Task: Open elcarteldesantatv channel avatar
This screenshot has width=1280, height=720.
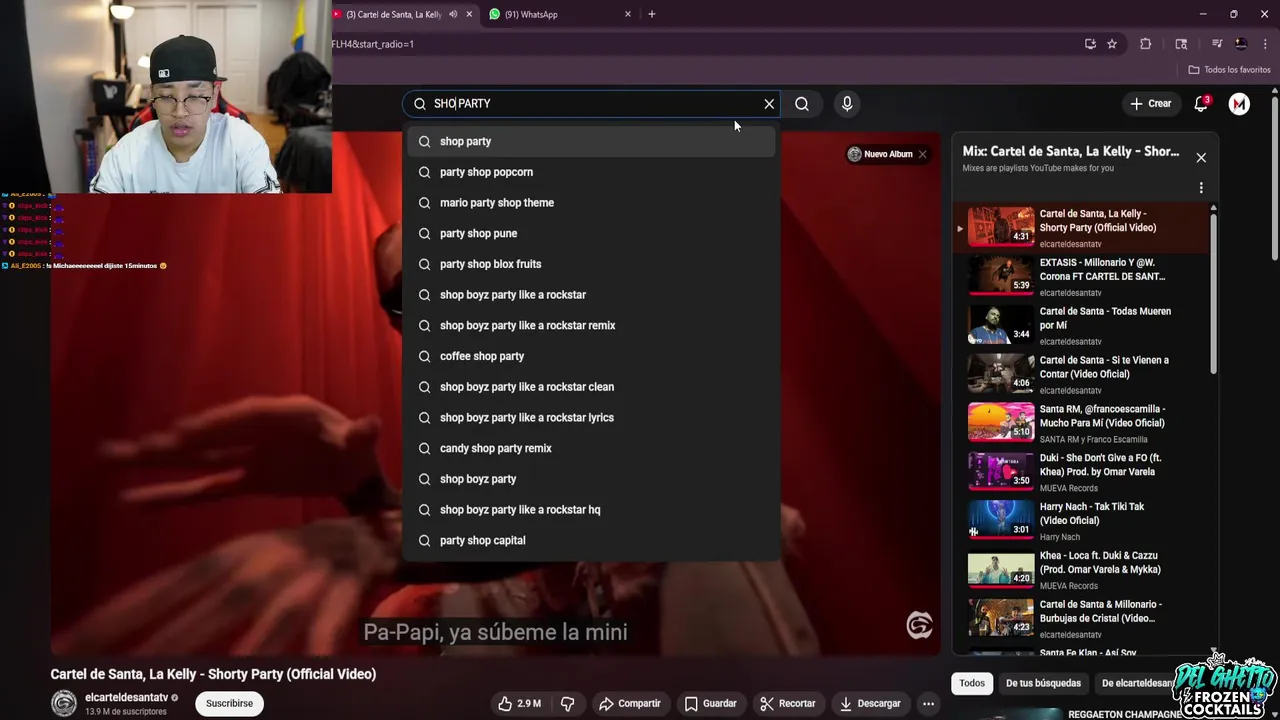Action: tap(64, 704)
